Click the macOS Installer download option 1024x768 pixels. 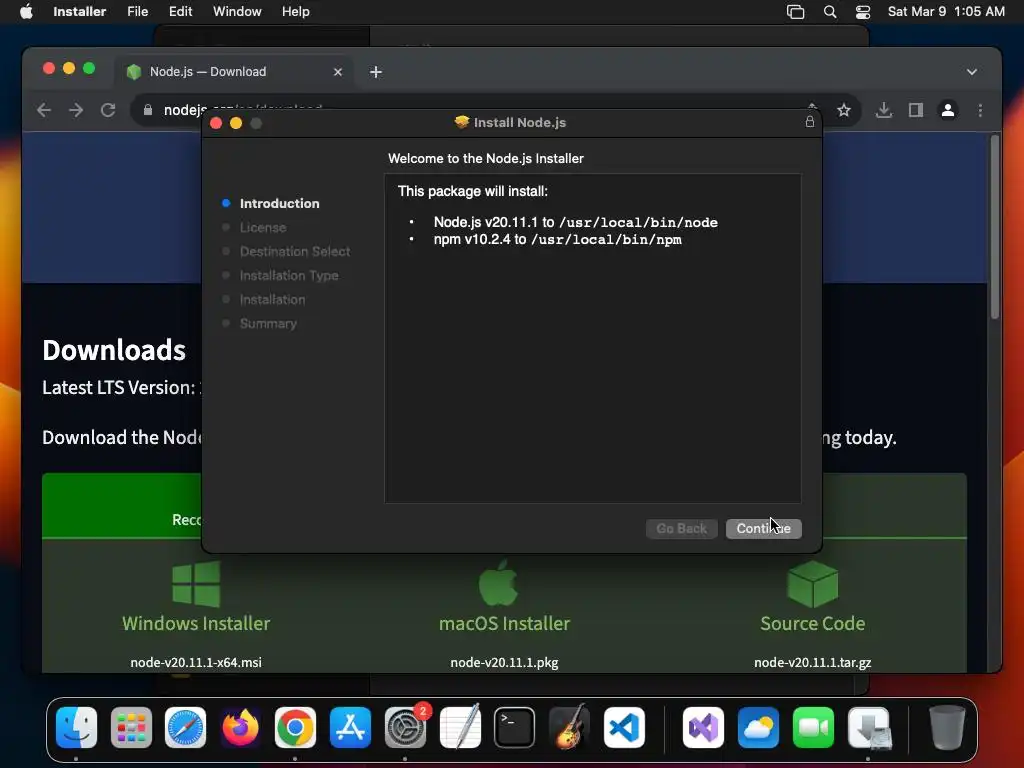tap(504, 623)
